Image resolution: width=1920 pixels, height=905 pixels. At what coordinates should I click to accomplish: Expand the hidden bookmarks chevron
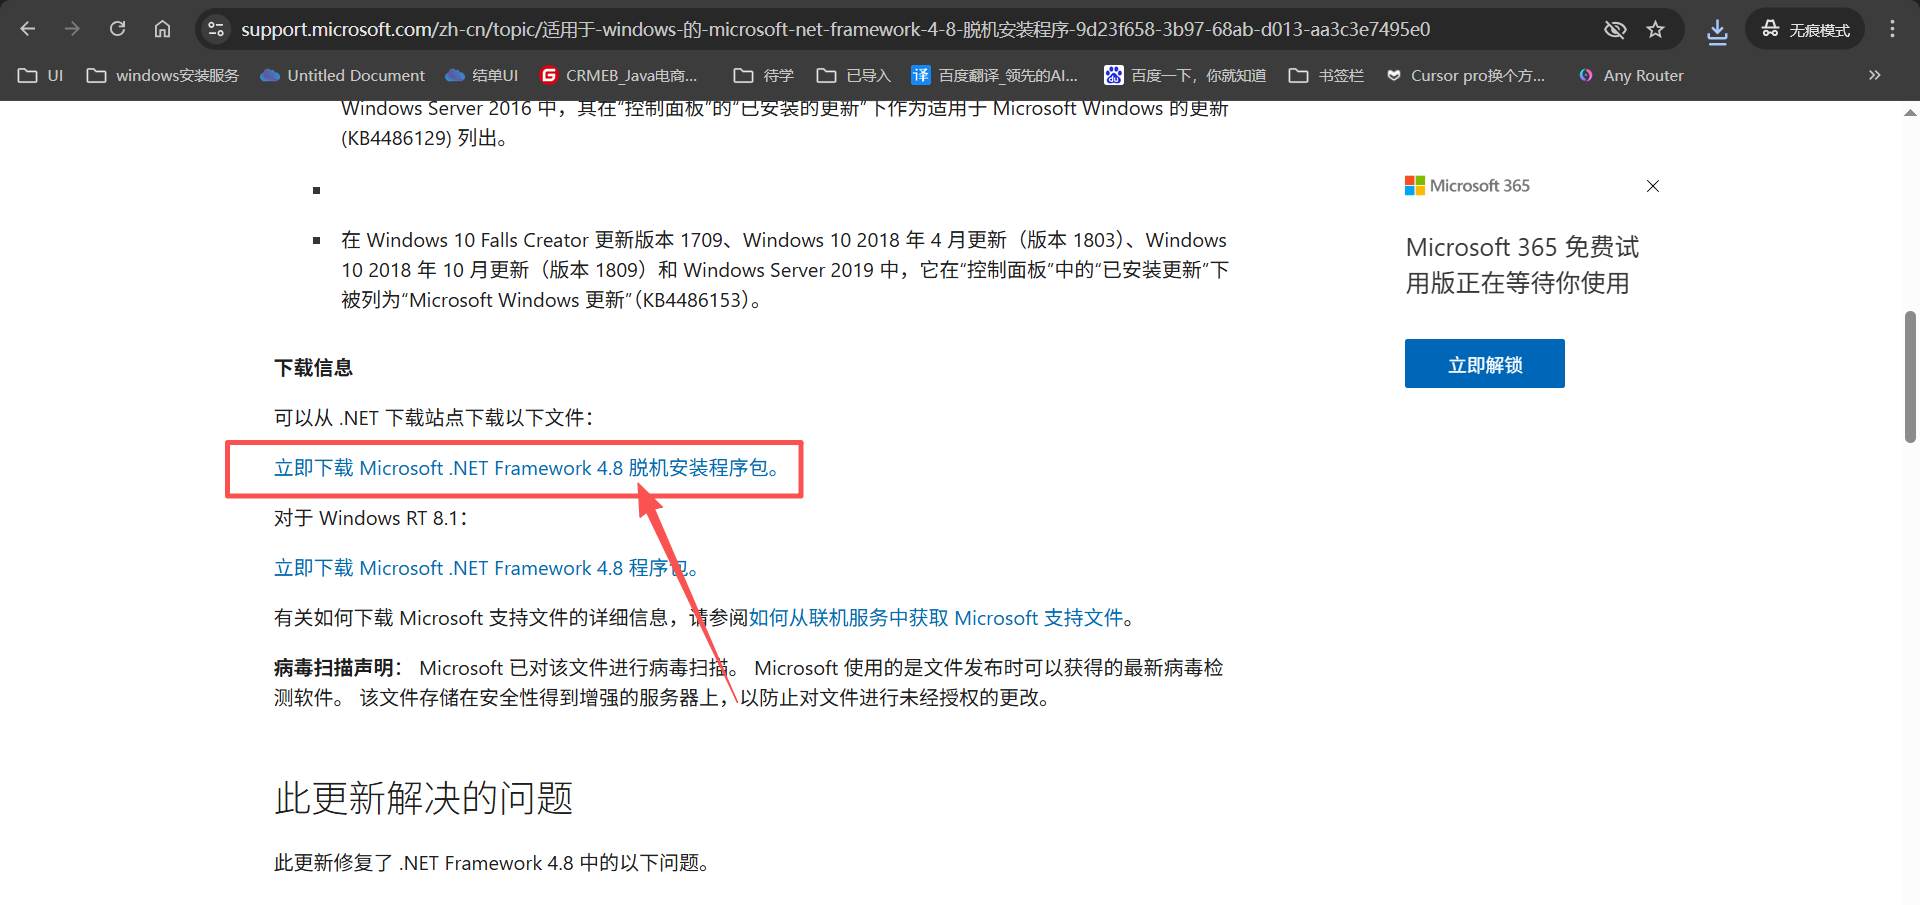pos(1874,75)
